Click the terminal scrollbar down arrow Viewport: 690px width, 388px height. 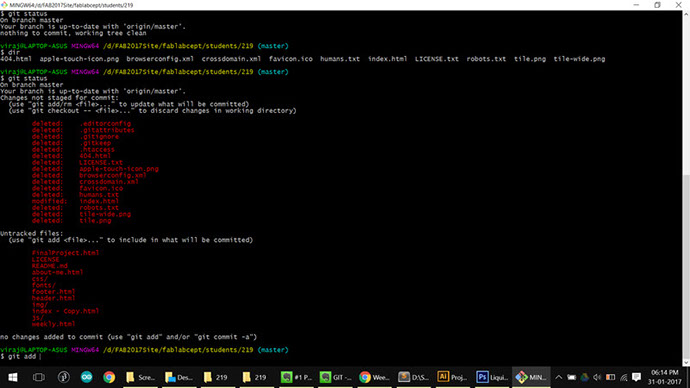[x=686, y=363]
